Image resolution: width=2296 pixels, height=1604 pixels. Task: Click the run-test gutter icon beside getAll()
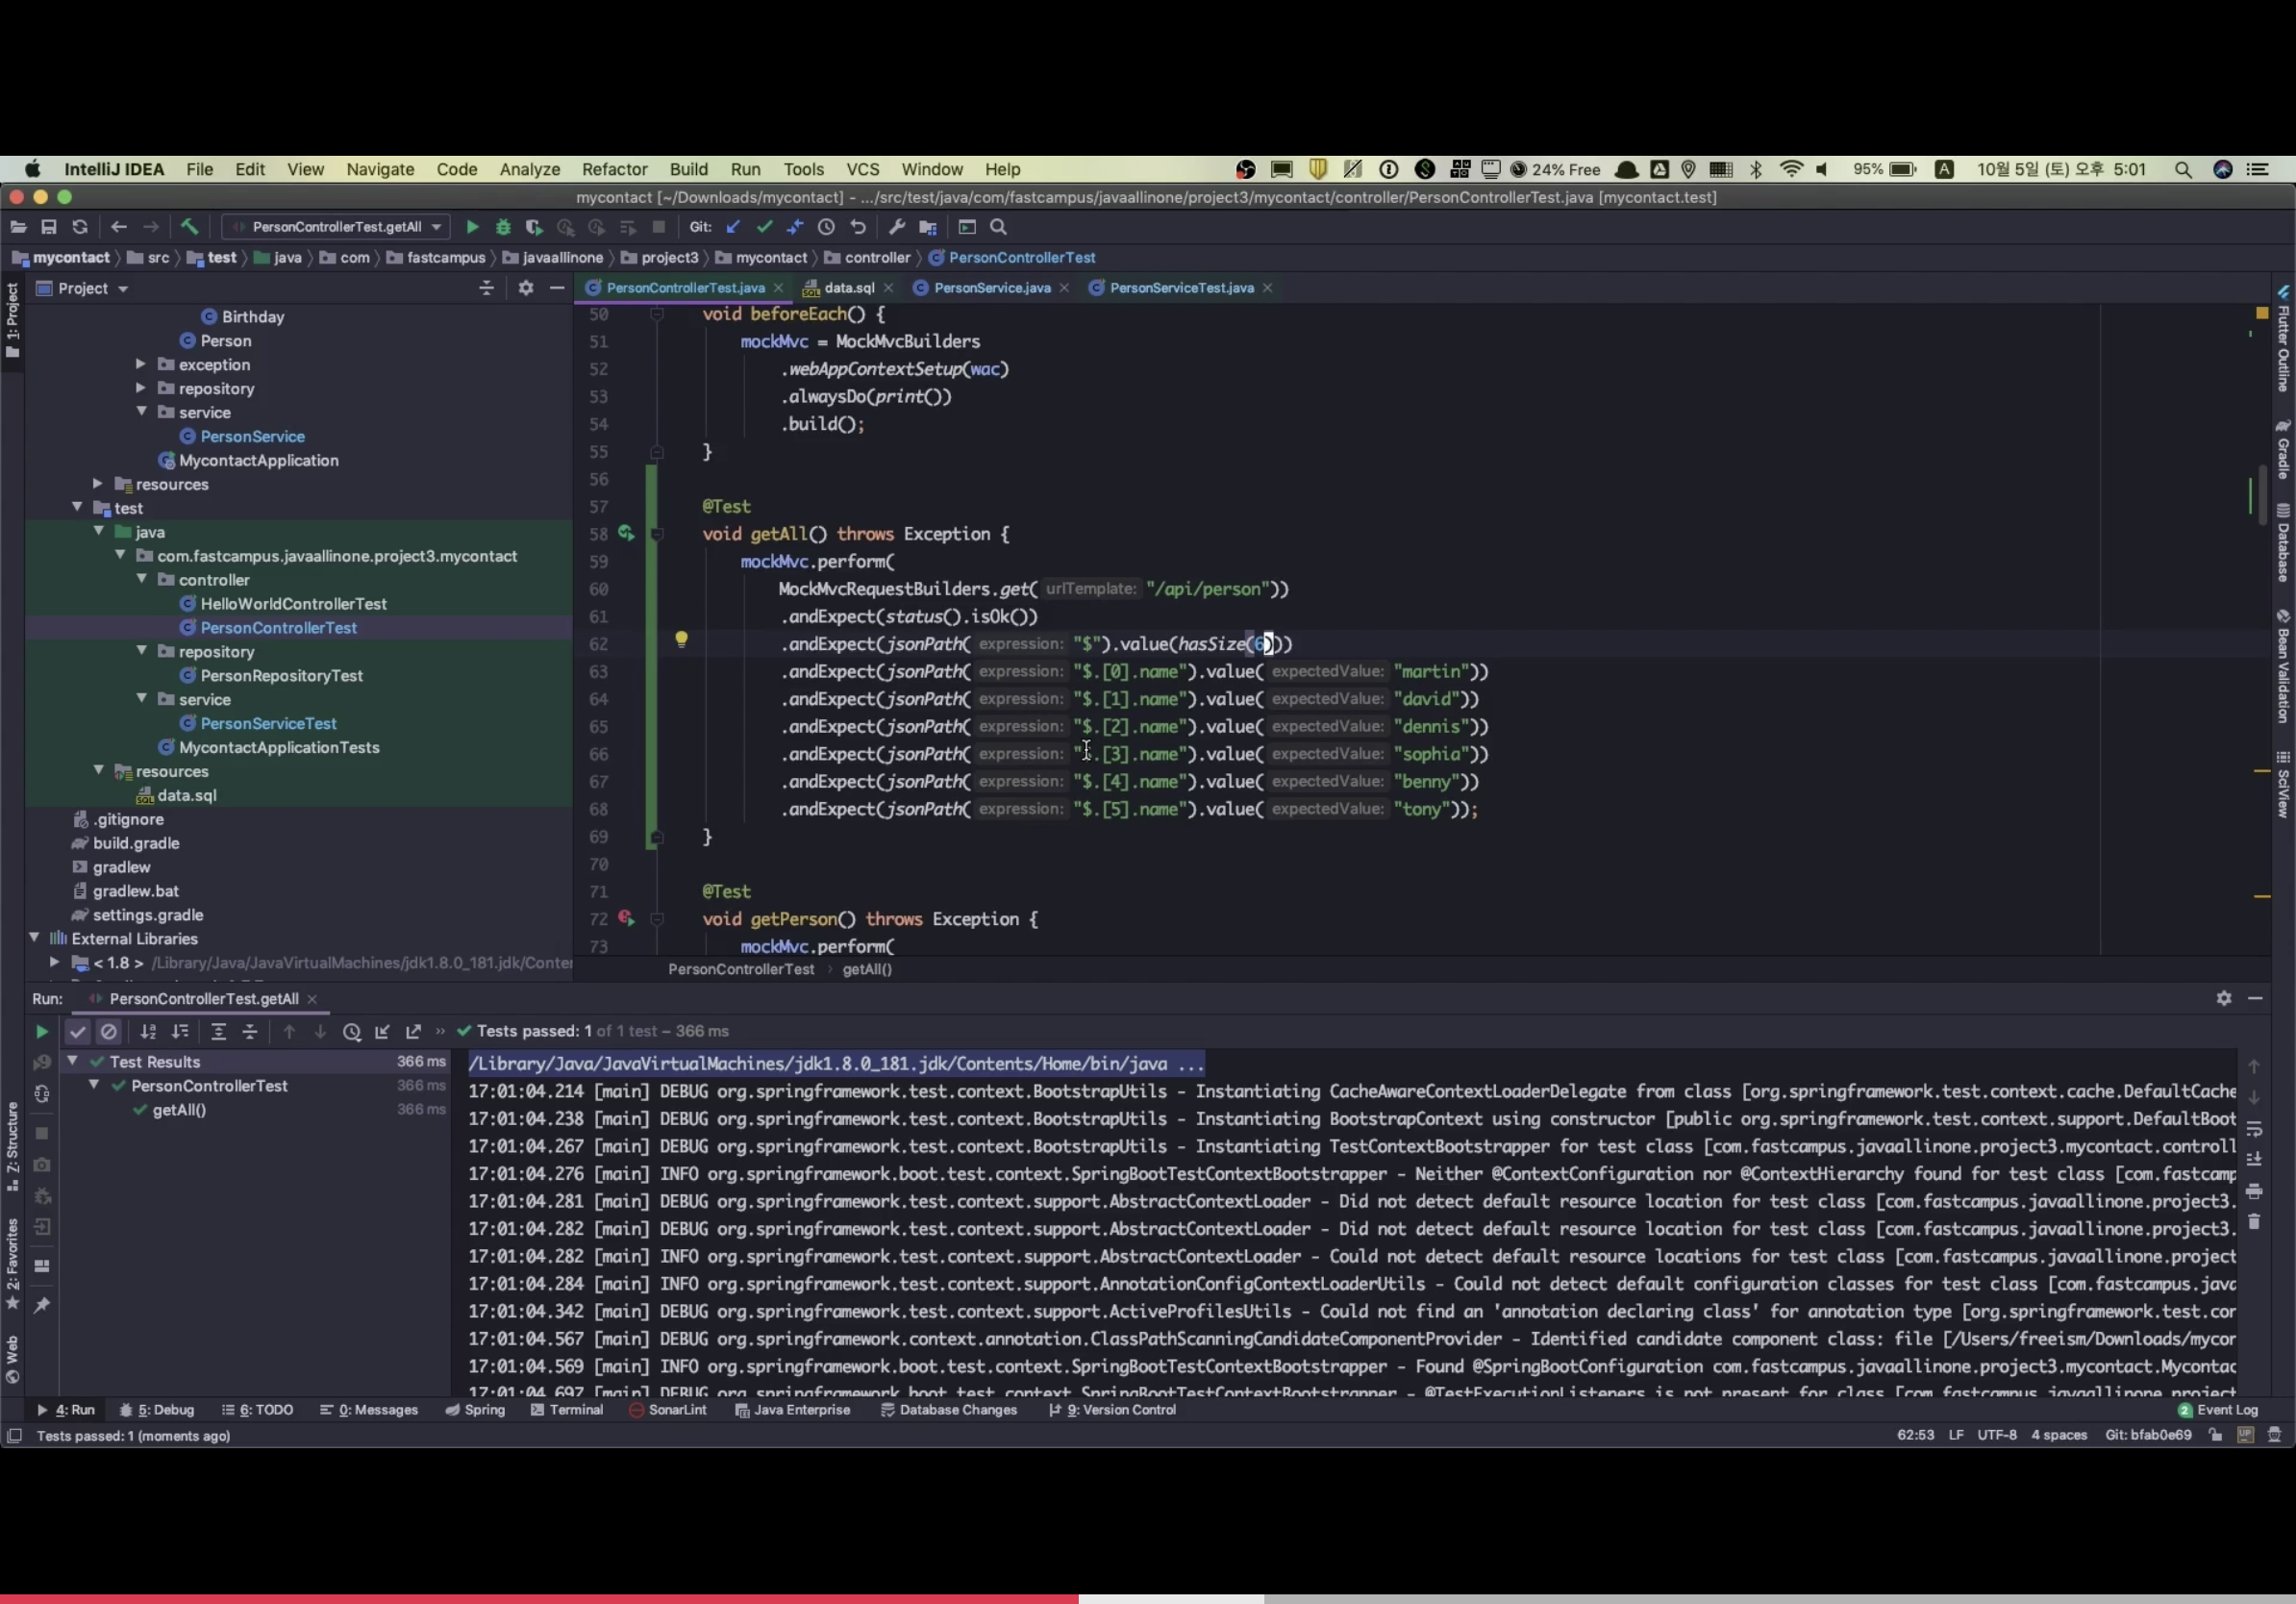click(x=626, y=534)
